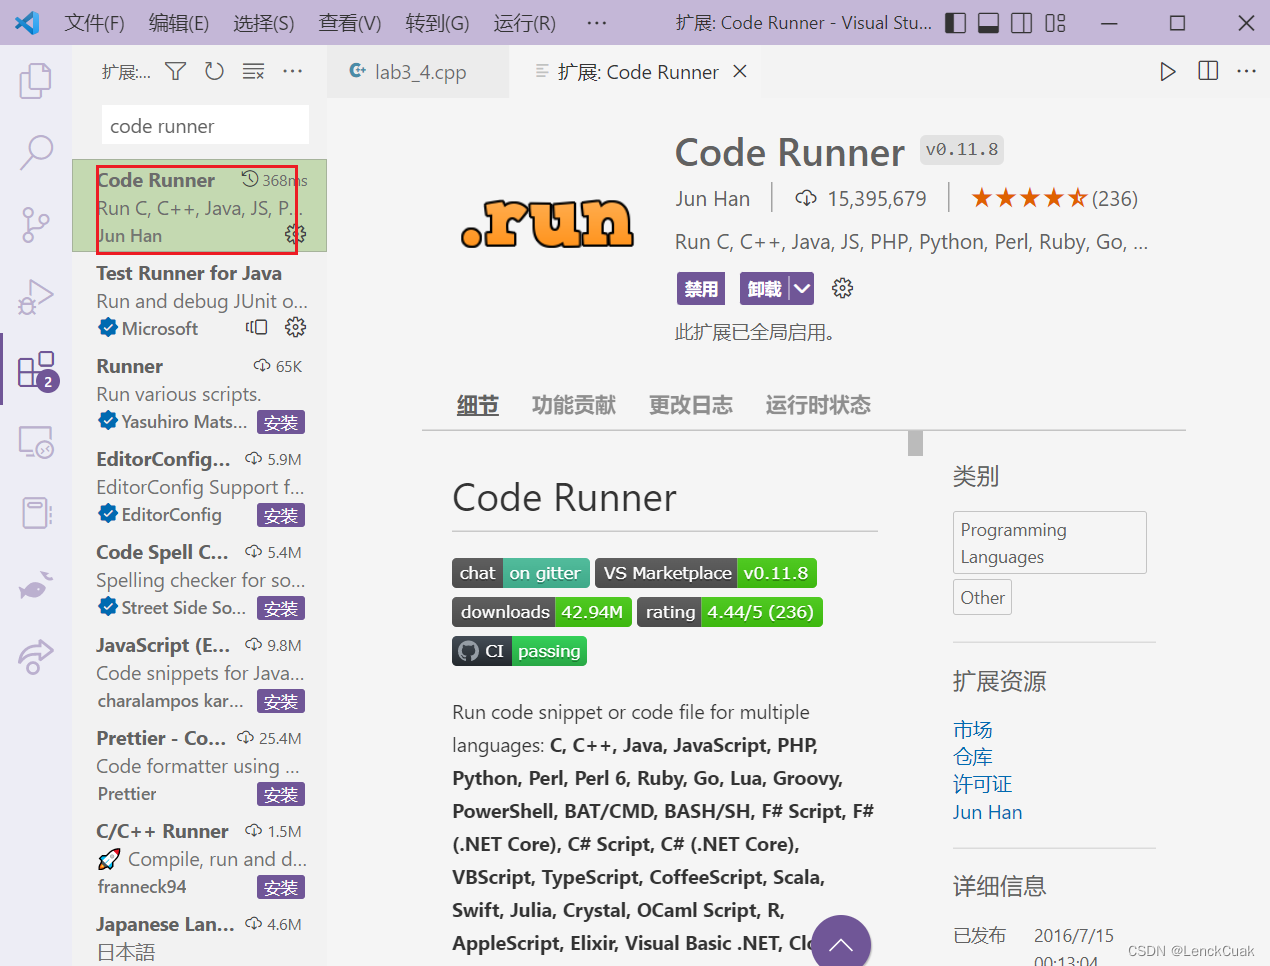Open the share arrow activity bar icon

pos(36,657)
